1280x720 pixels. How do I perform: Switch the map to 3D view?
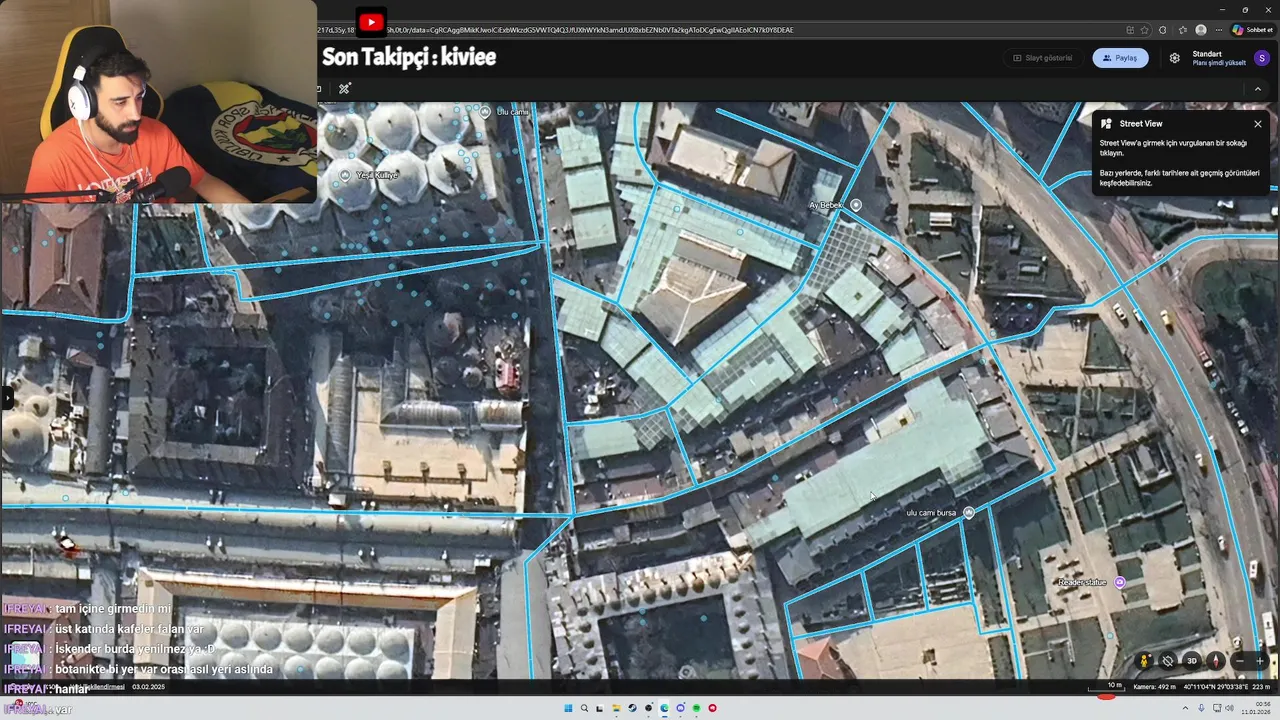[1192, 661]
